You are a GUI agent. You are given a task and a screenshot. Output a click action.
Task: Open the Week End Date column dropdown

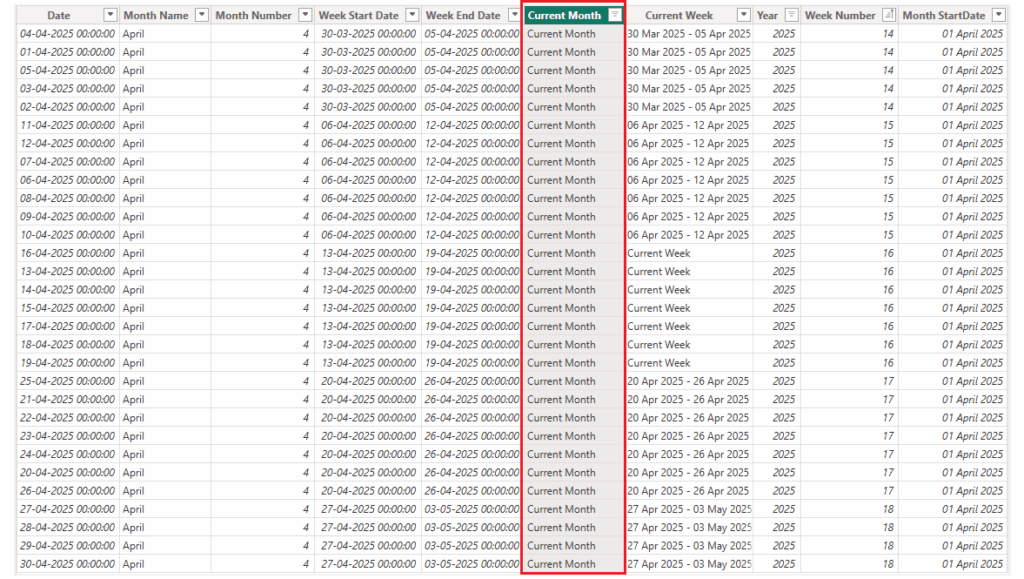coord(515,15)
